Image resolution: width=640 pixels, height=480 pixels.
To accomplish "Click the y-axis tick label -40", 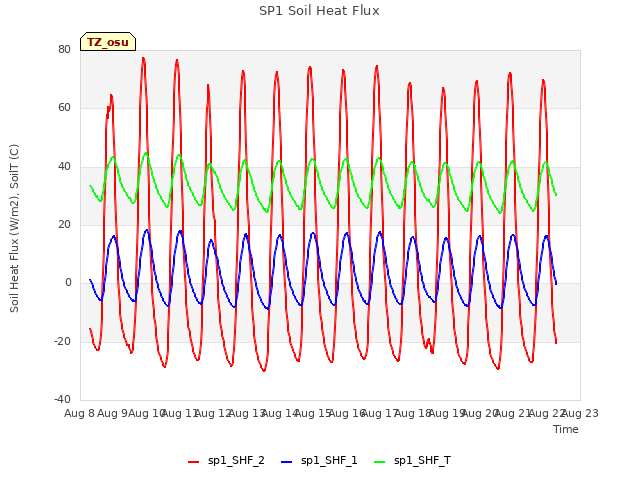I will pos(62,399).
